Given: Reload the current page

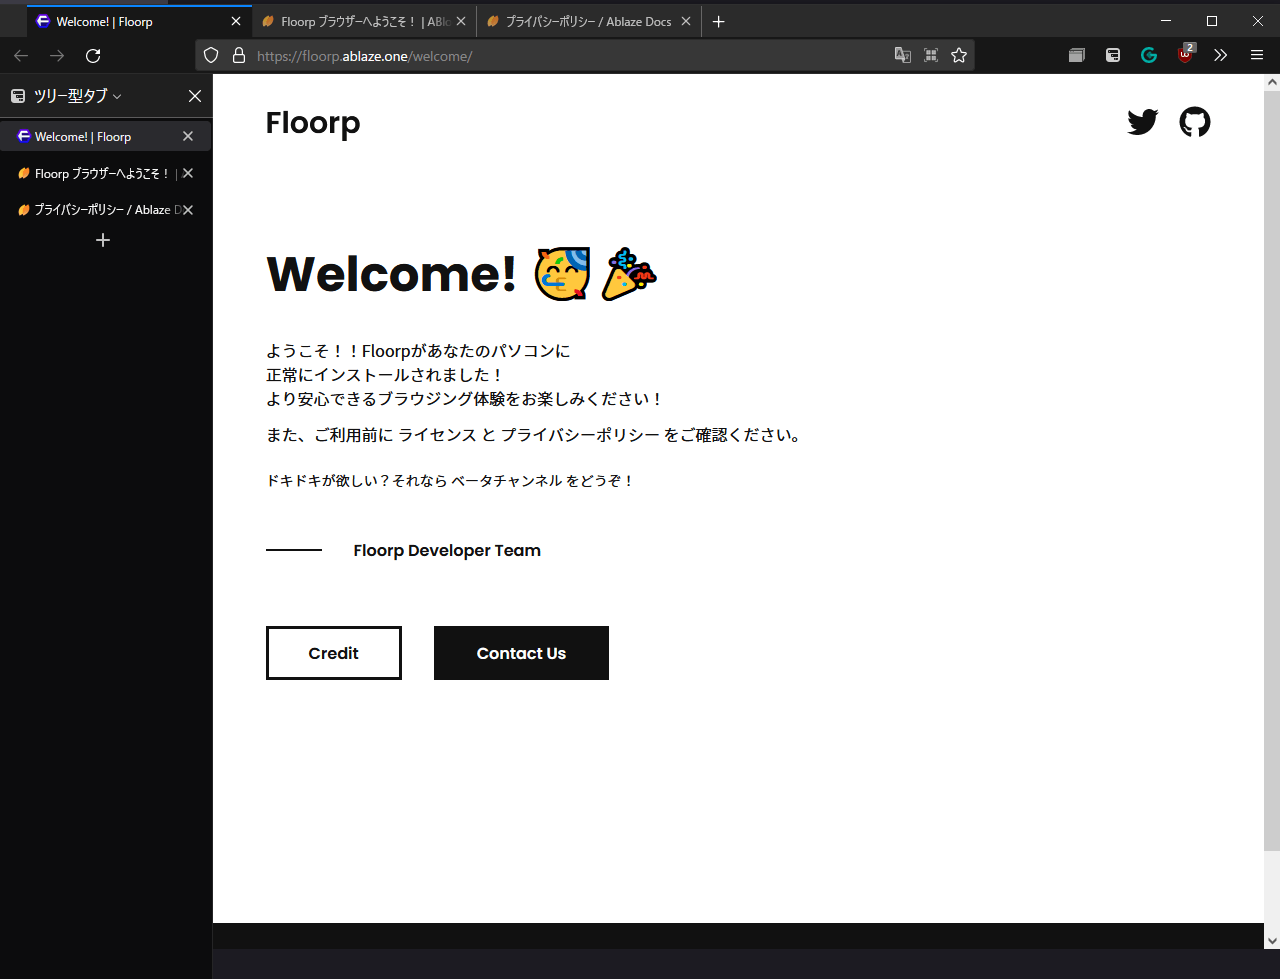Looking at the screenshot, I should [93, 56].
